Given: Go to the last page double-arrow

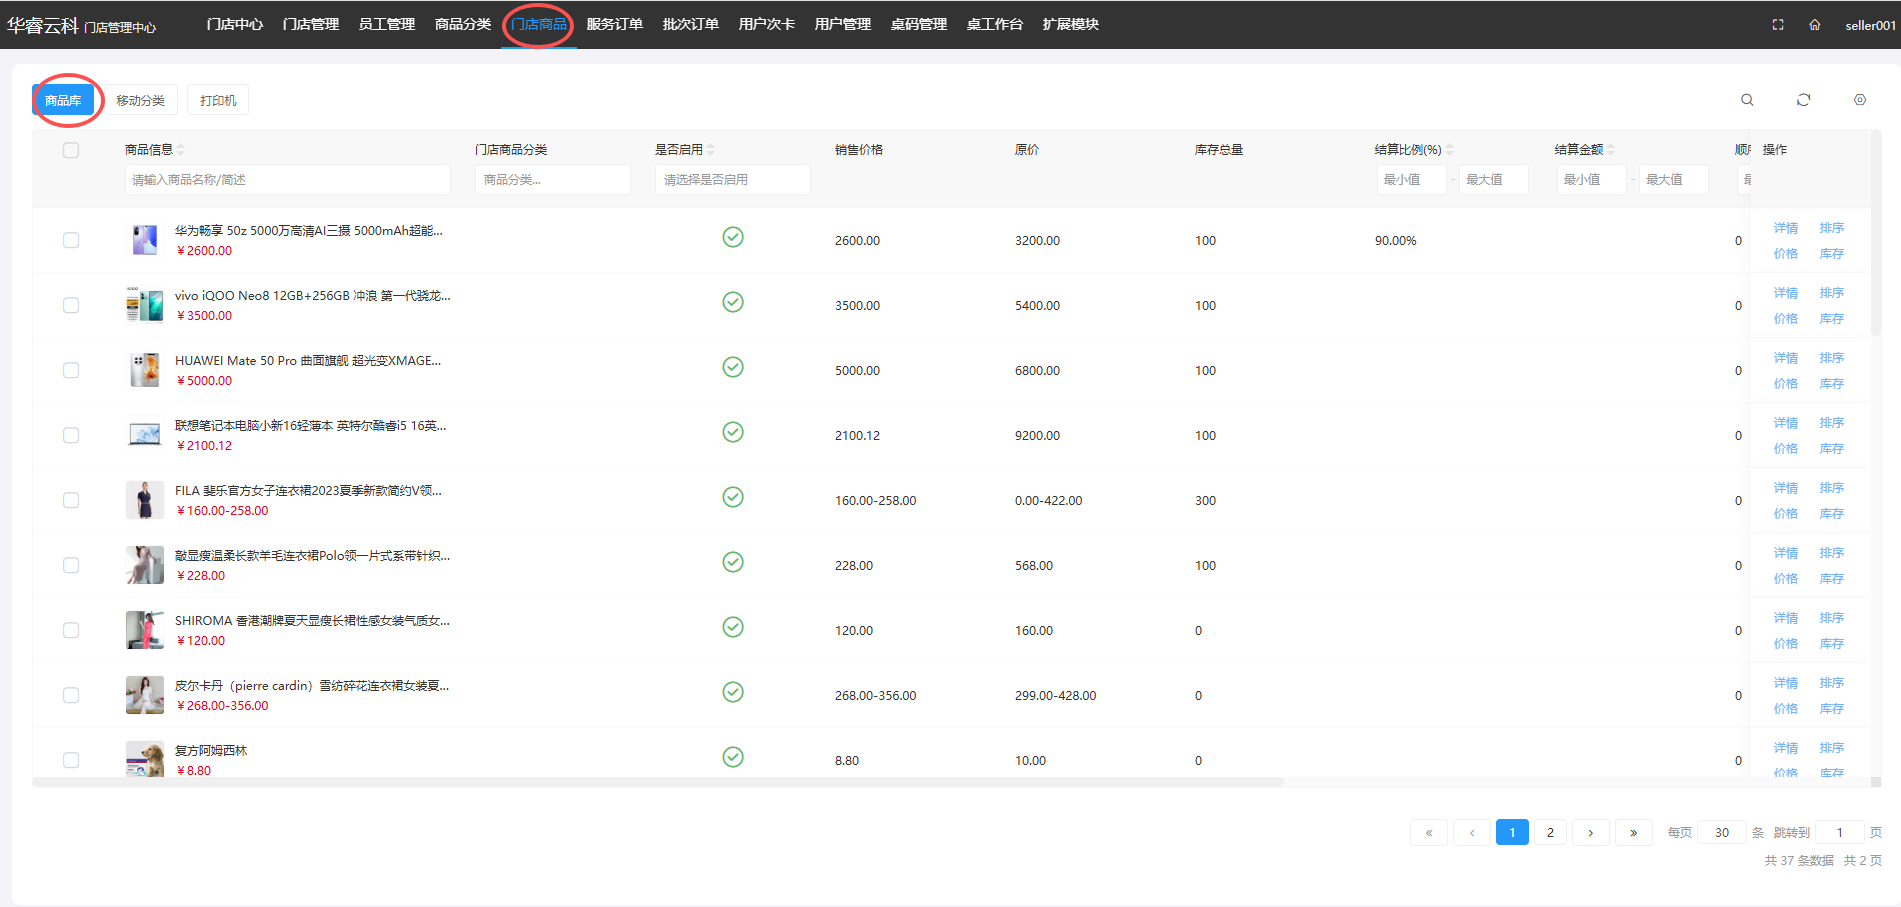Looking at the screenshot, I should pyautogui.click(x=1633, y=832).
